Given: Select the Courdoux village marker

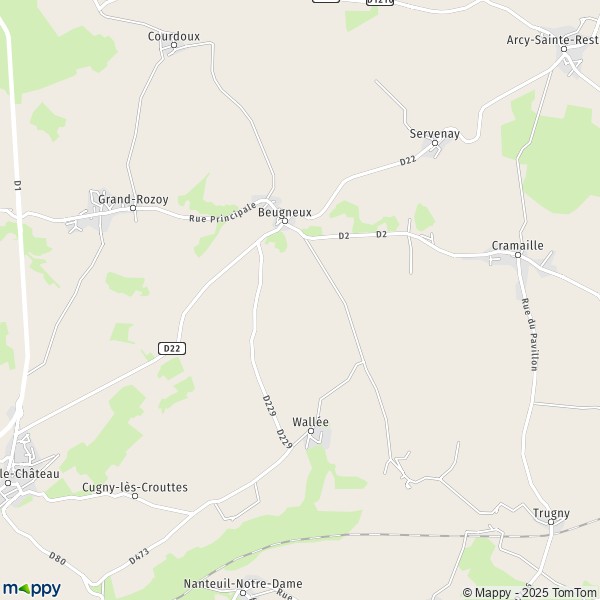Looking at the screenshot, I should tap(174, 45).
